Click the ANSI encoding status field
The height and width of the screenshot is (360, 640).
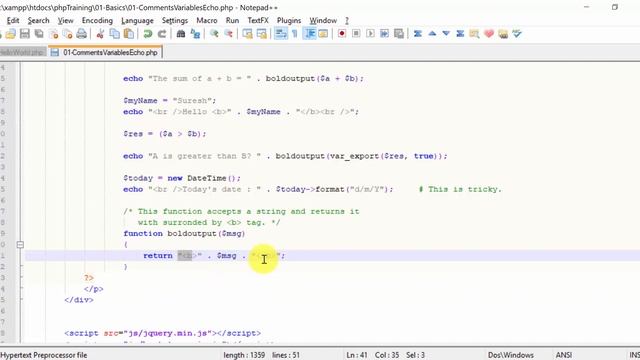564,355
